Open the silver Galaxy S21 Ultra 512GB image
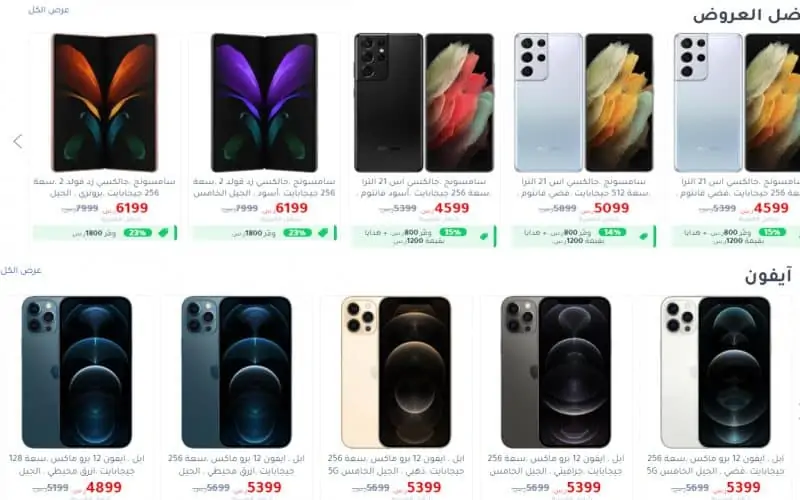Image resolution: width=800 pixels, height=500 pixels. [584, 103]
